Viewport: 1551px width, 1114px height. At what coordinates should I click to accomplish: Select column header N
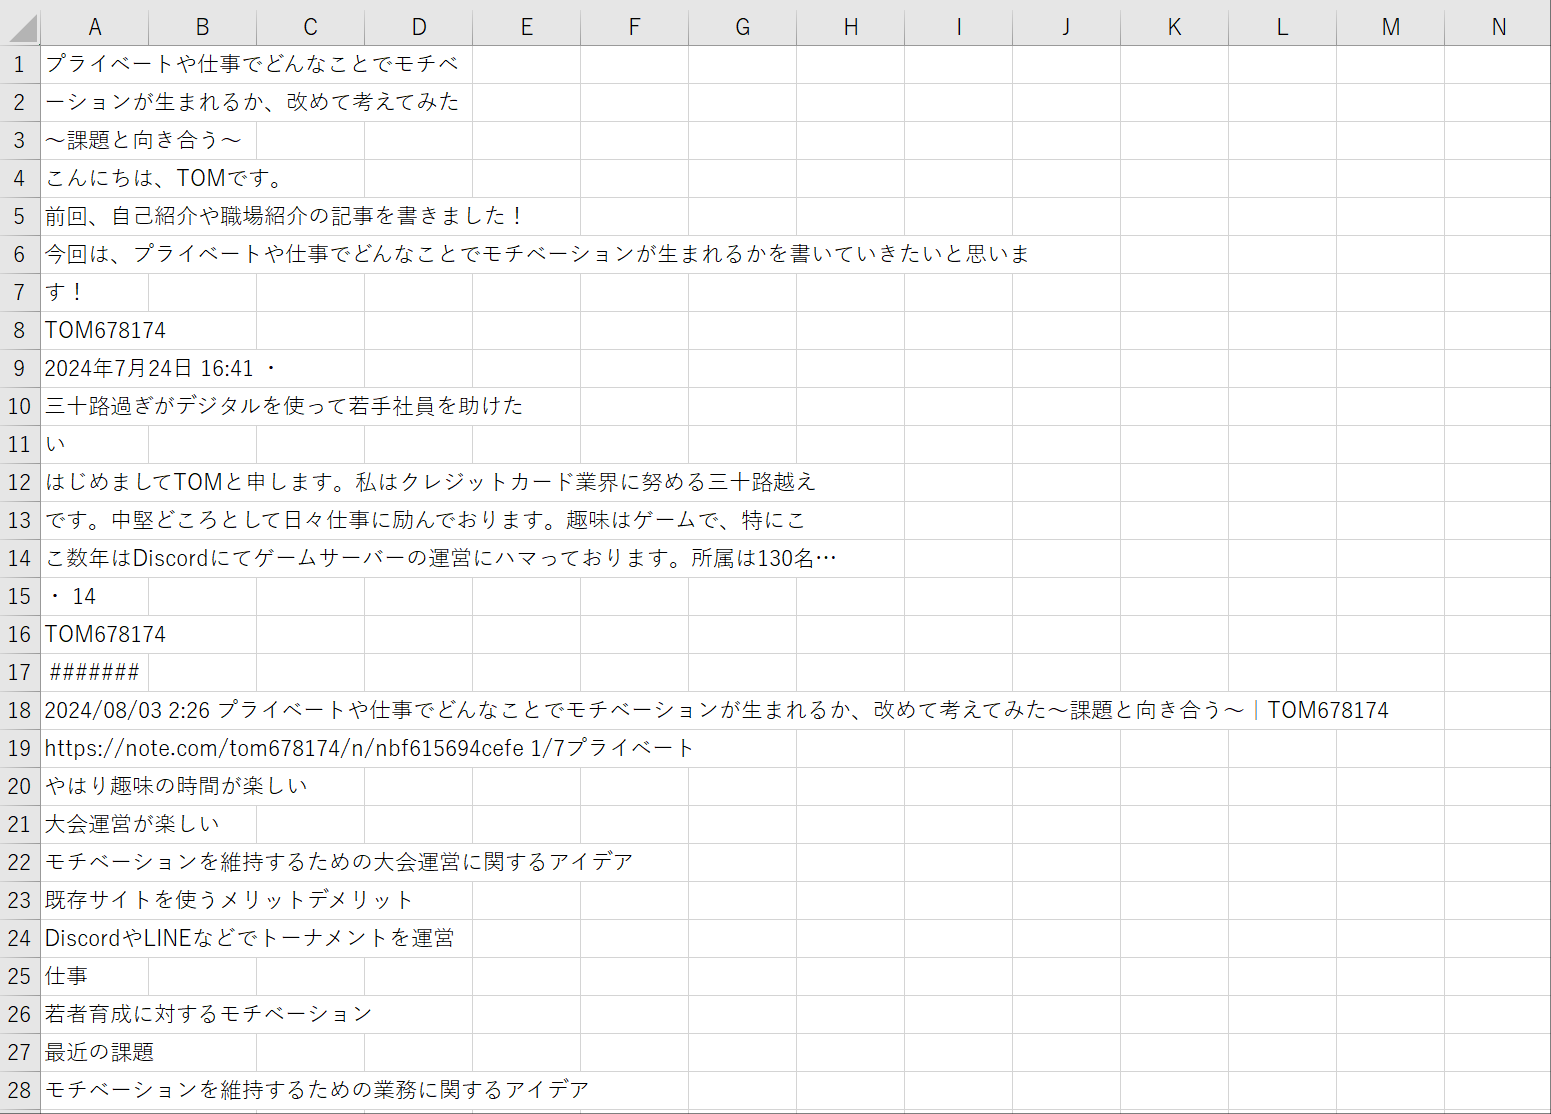click(1497, 27)
